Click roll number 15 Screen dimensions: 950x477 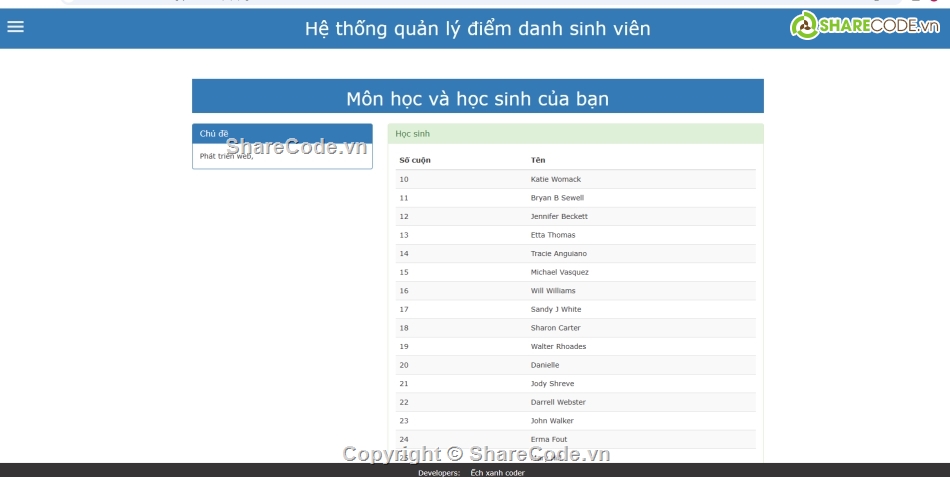tap(404, 272)
